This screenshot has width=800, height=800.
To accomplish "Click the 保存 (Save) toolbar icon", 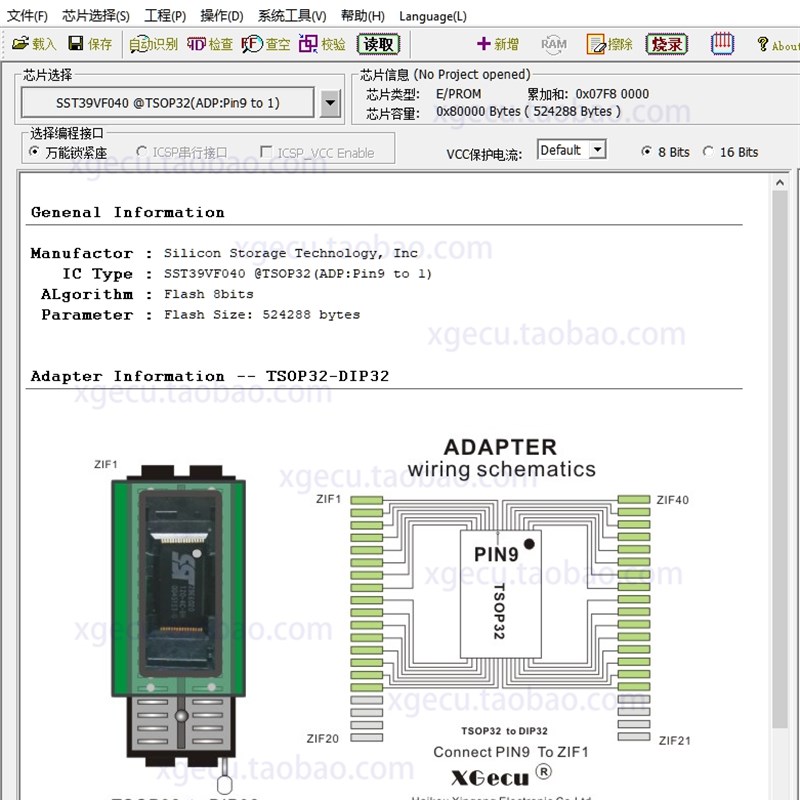I will [x=90, y=44].
